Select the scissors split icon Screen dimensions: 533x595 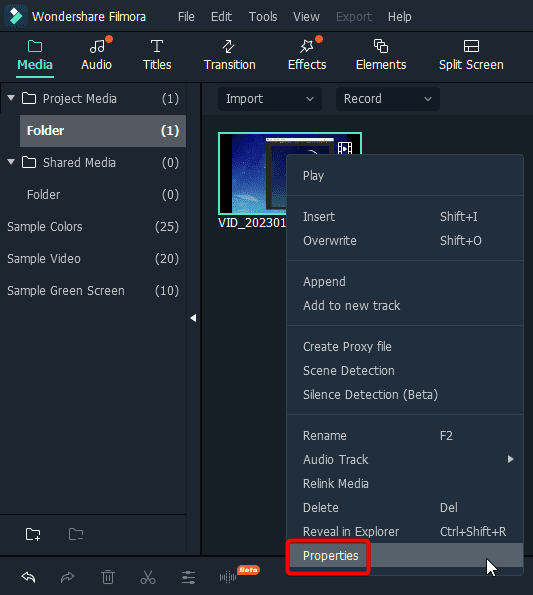[148, 577]
